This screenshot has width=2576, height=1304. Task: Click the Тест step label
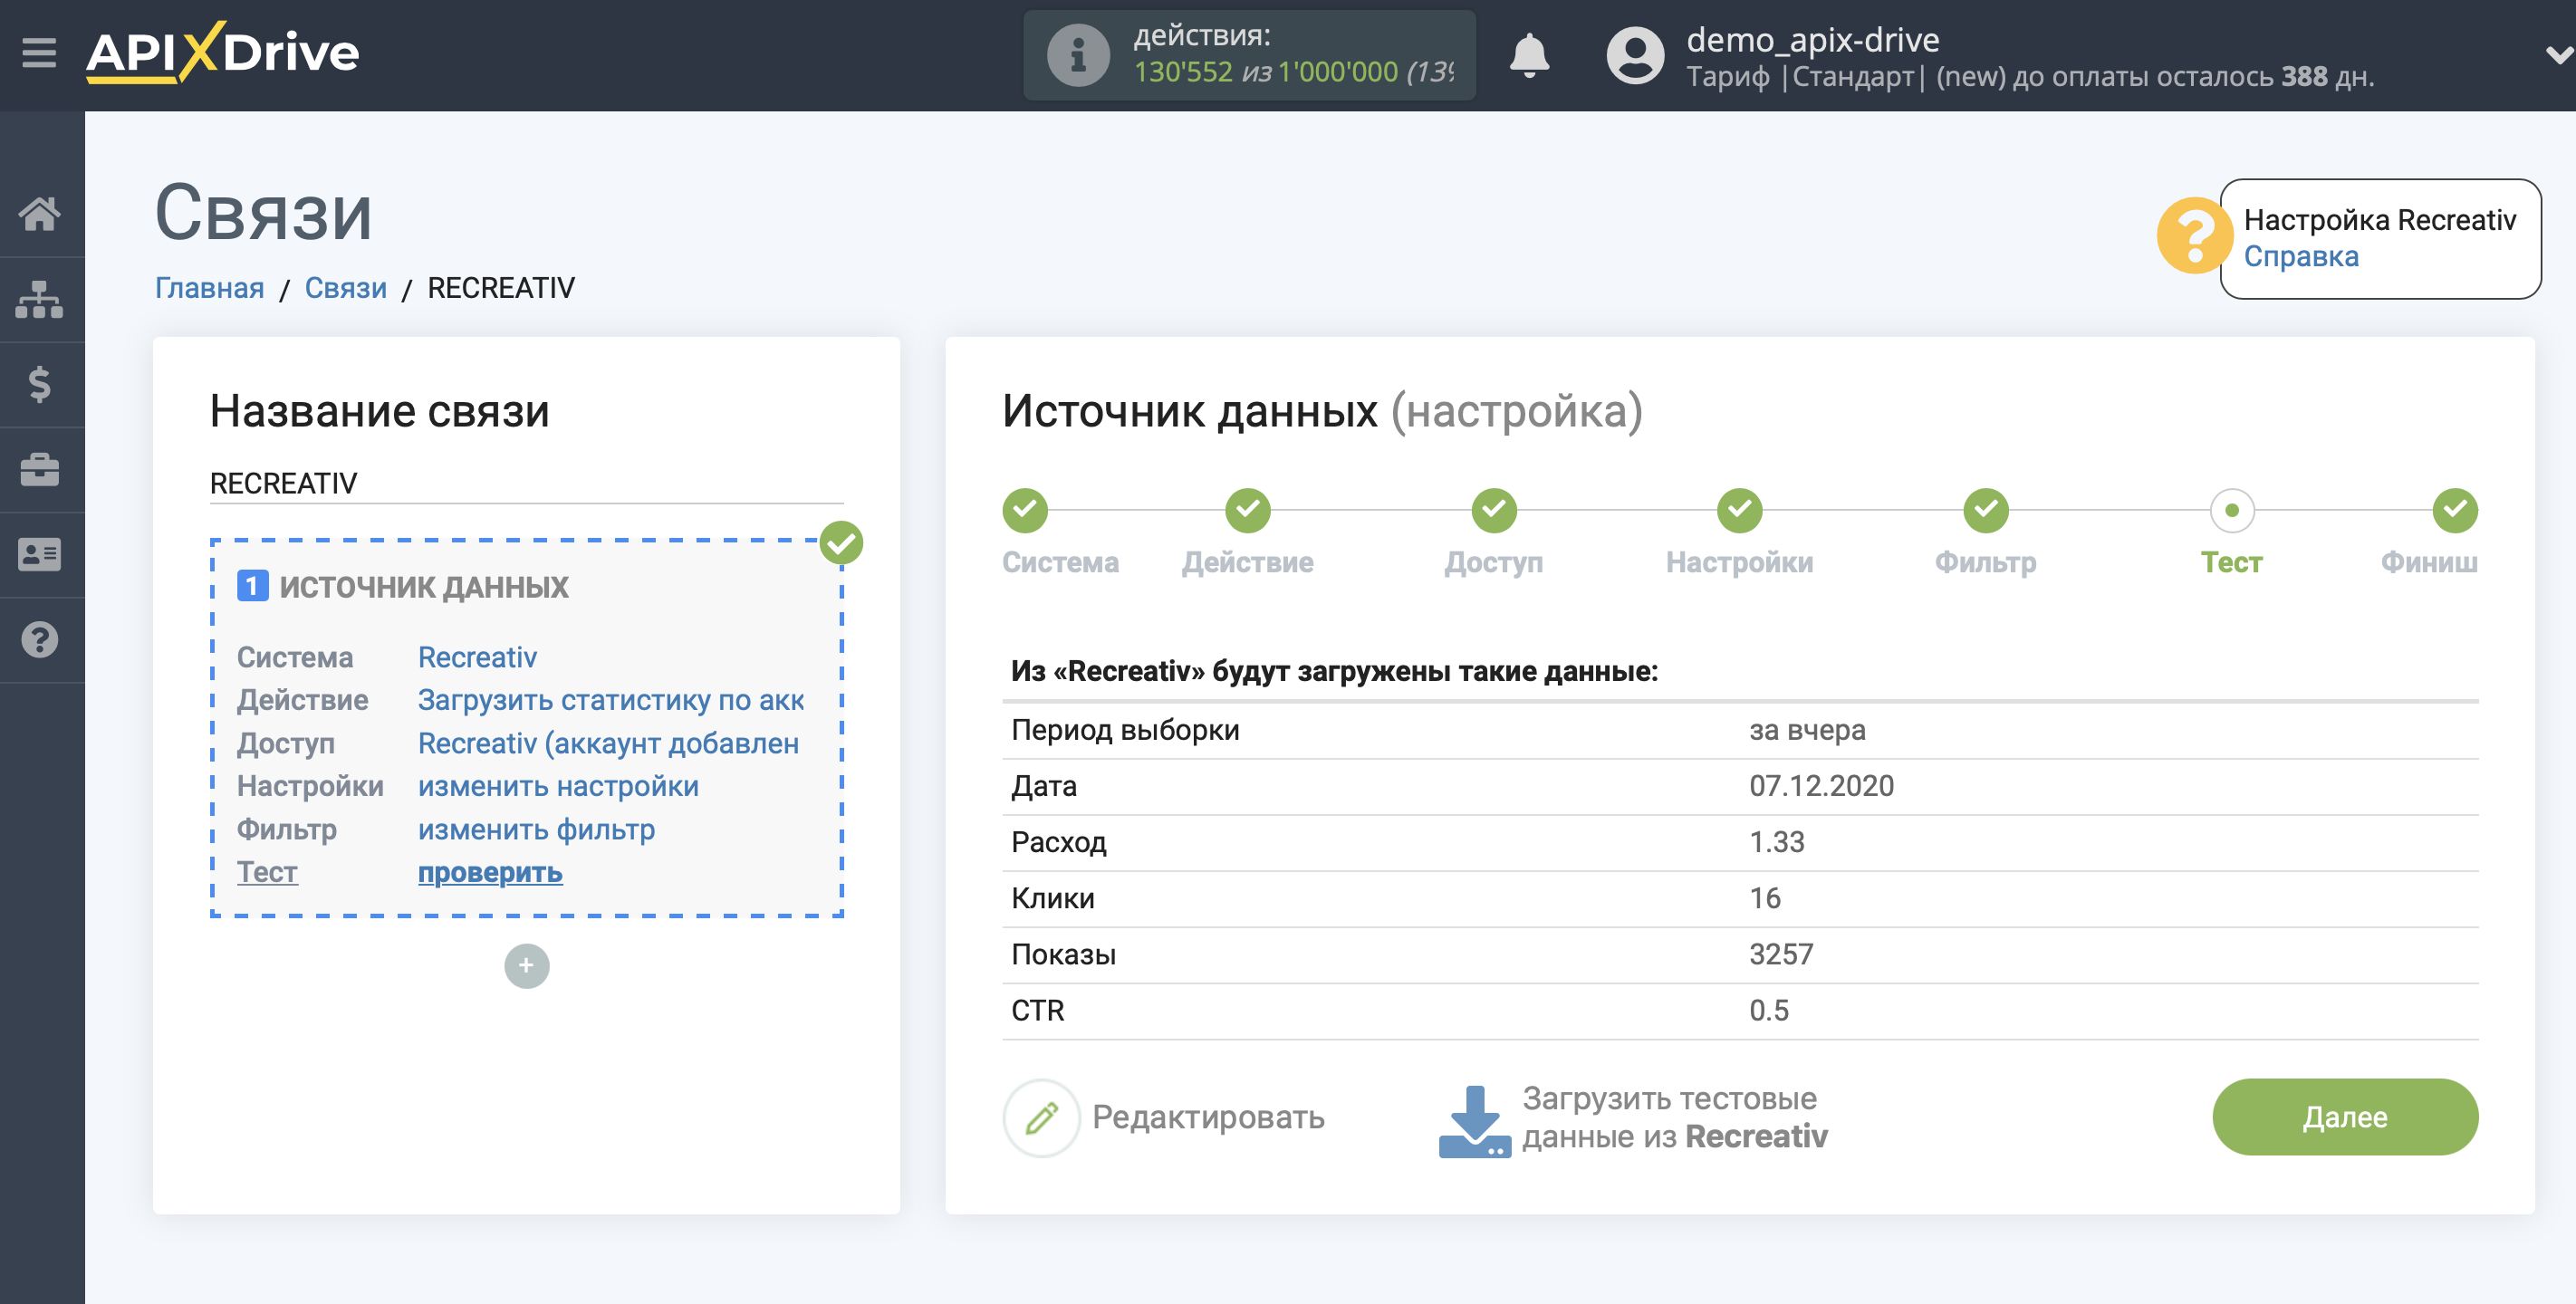point(2232,562)
